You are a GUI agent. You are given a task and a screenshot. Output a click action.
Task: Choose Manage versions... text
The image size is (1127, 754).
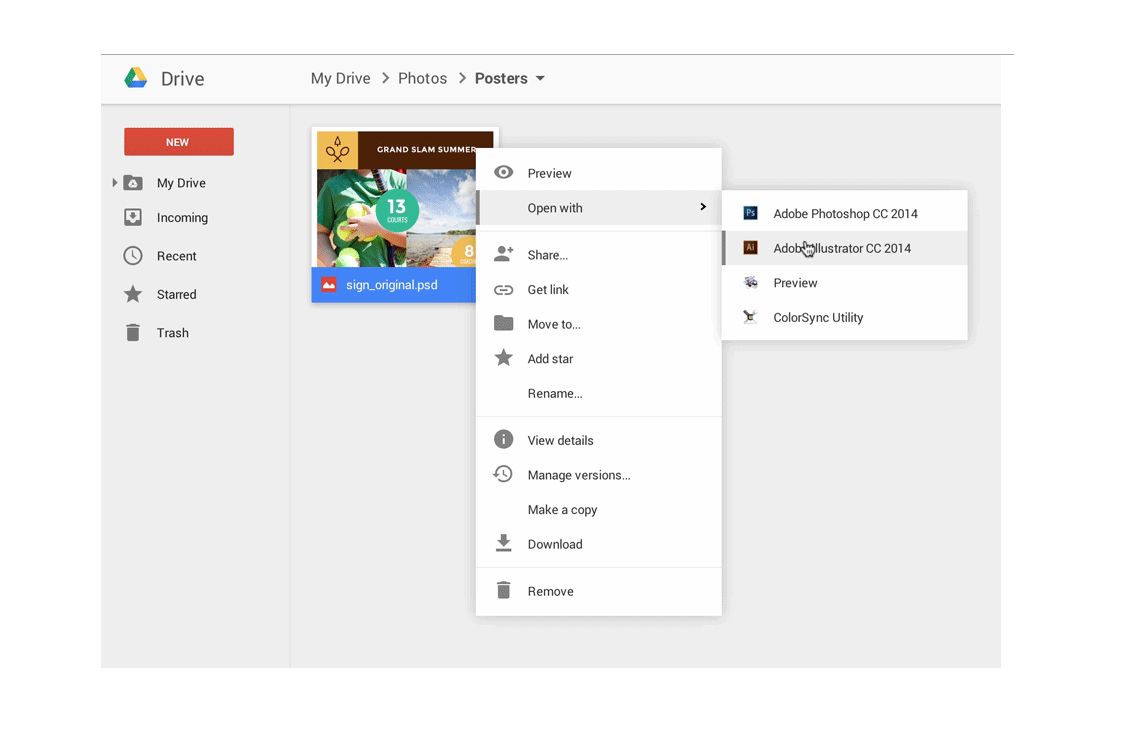click(579, 475)
